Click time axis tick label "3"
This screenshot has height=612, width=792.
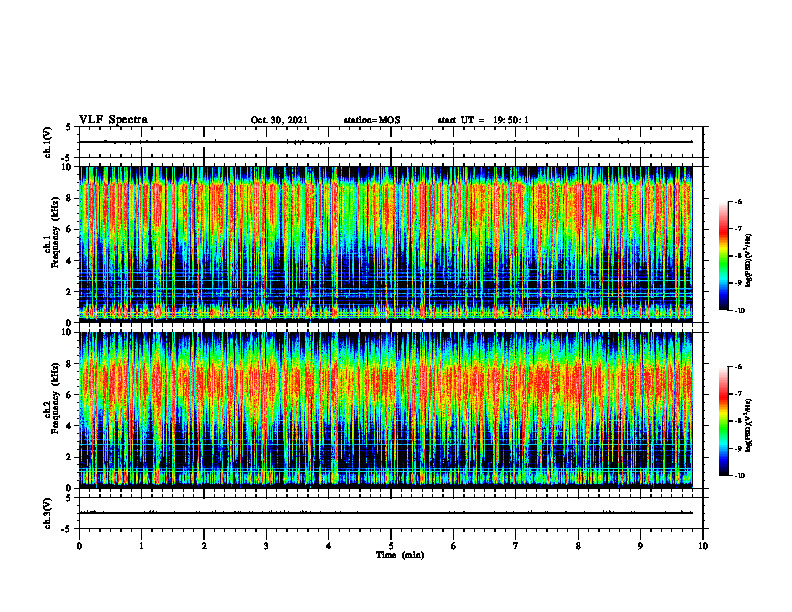266,546
